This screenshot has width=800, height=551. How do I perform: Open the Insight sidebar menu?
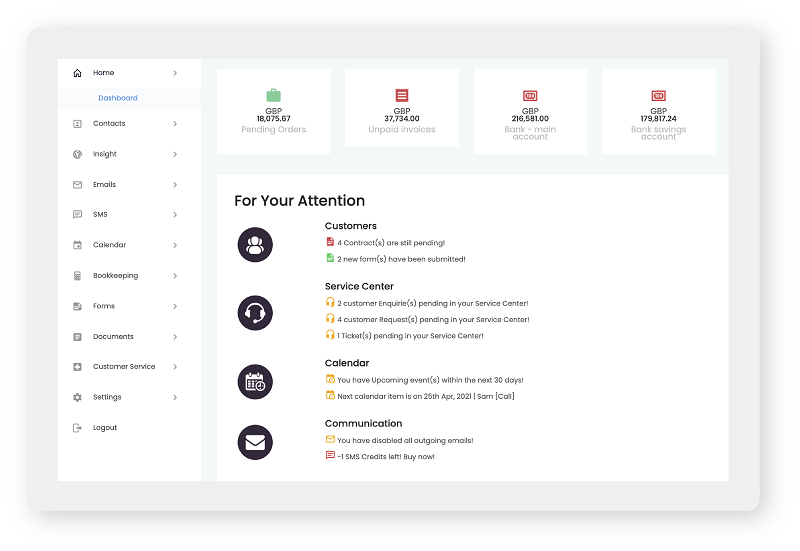point(105,154)
